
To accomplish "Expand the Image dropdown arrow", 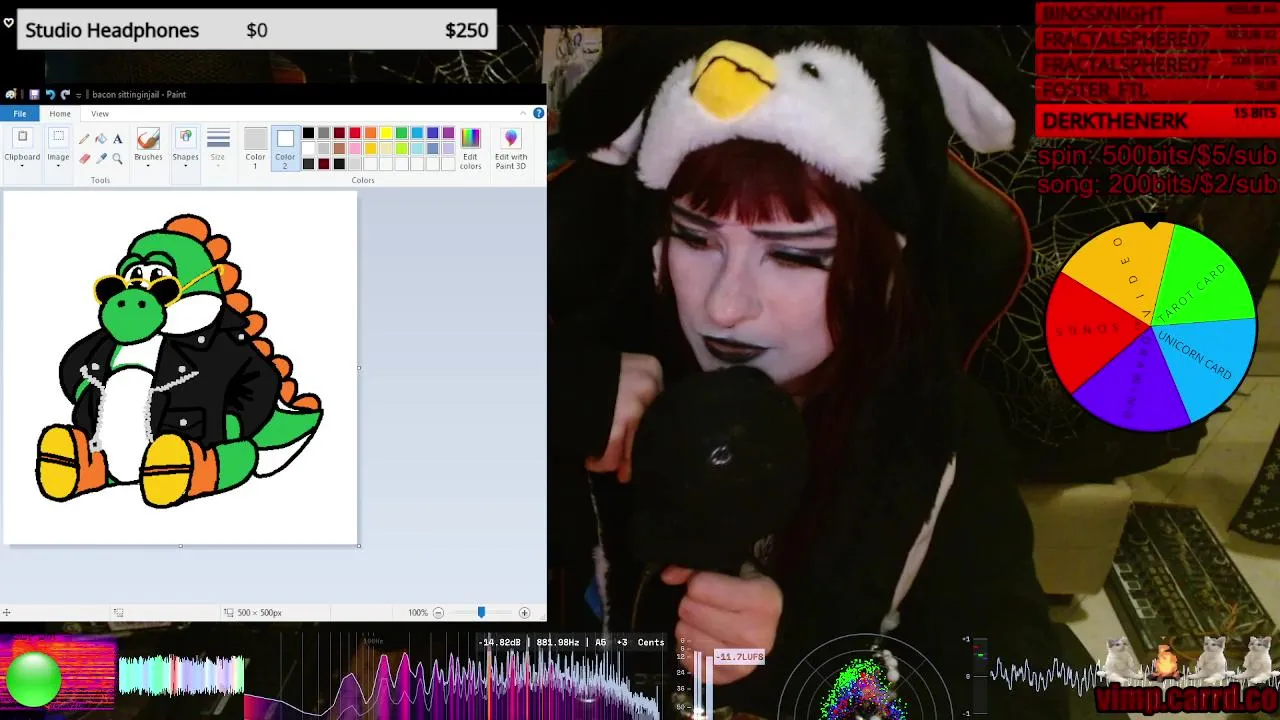I will coord(58,166).
